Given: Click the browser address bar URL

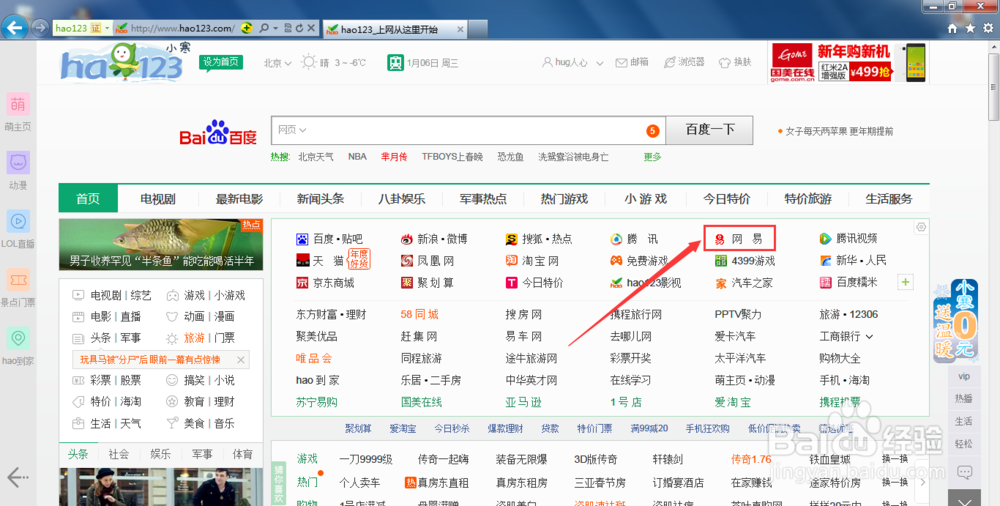Looking at the screenshot, I should (182, 28).
